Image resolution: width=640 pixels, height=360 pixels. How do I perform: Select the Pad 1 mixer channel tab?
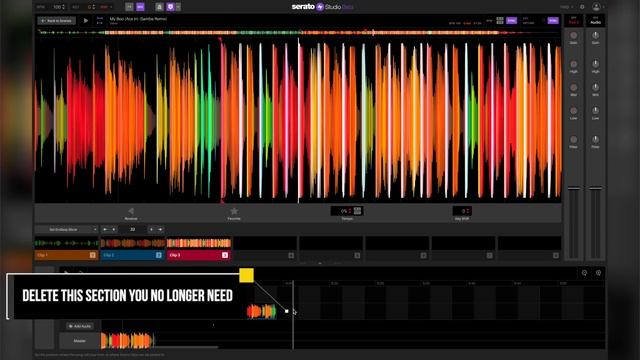(573, 21)
